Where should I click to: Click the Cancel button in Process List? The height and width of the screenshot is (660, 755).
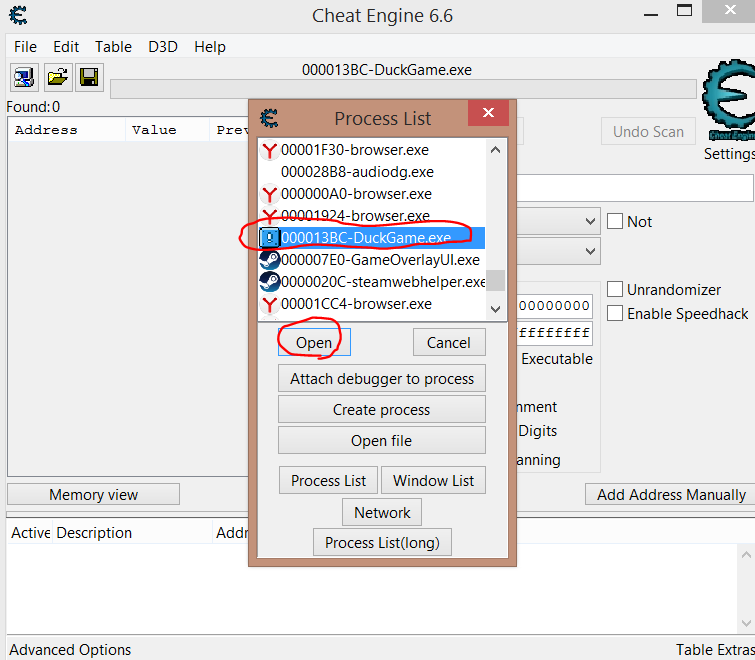coord(449,342)
